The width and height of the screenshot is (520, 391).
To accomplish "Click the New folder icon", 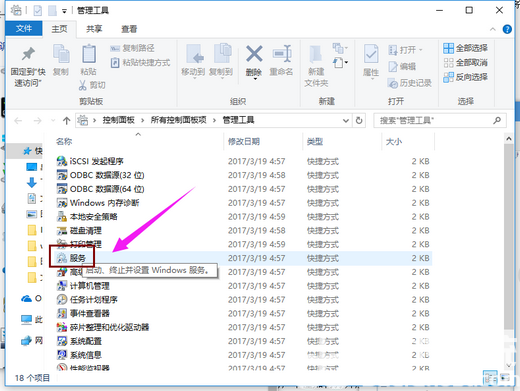I will tap(316, 54).
